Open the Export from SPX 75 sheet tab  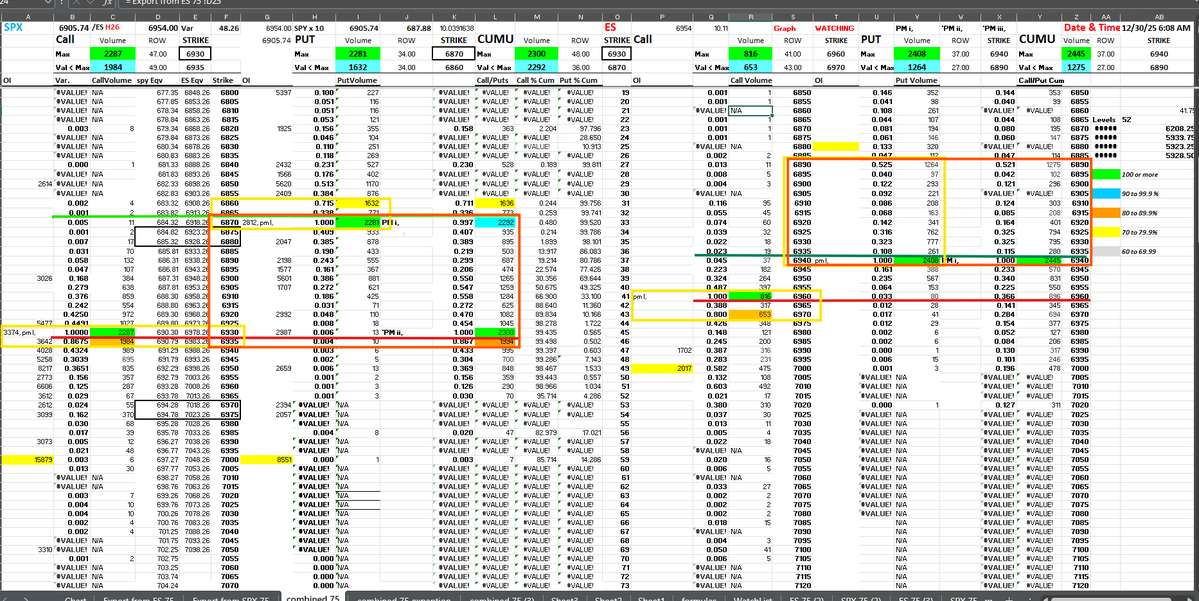[x=230, y=598]
